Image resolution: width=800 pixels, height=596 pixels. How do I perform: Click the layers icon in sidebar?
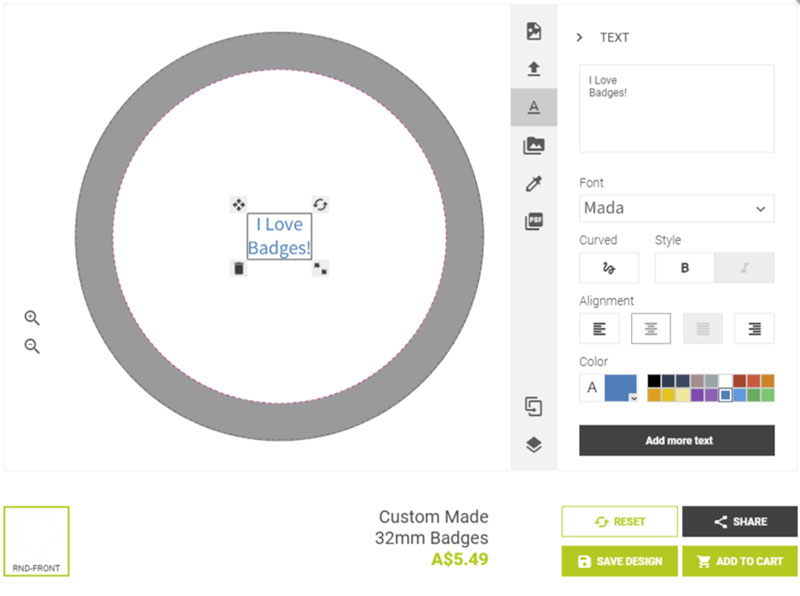click(534, 445)
